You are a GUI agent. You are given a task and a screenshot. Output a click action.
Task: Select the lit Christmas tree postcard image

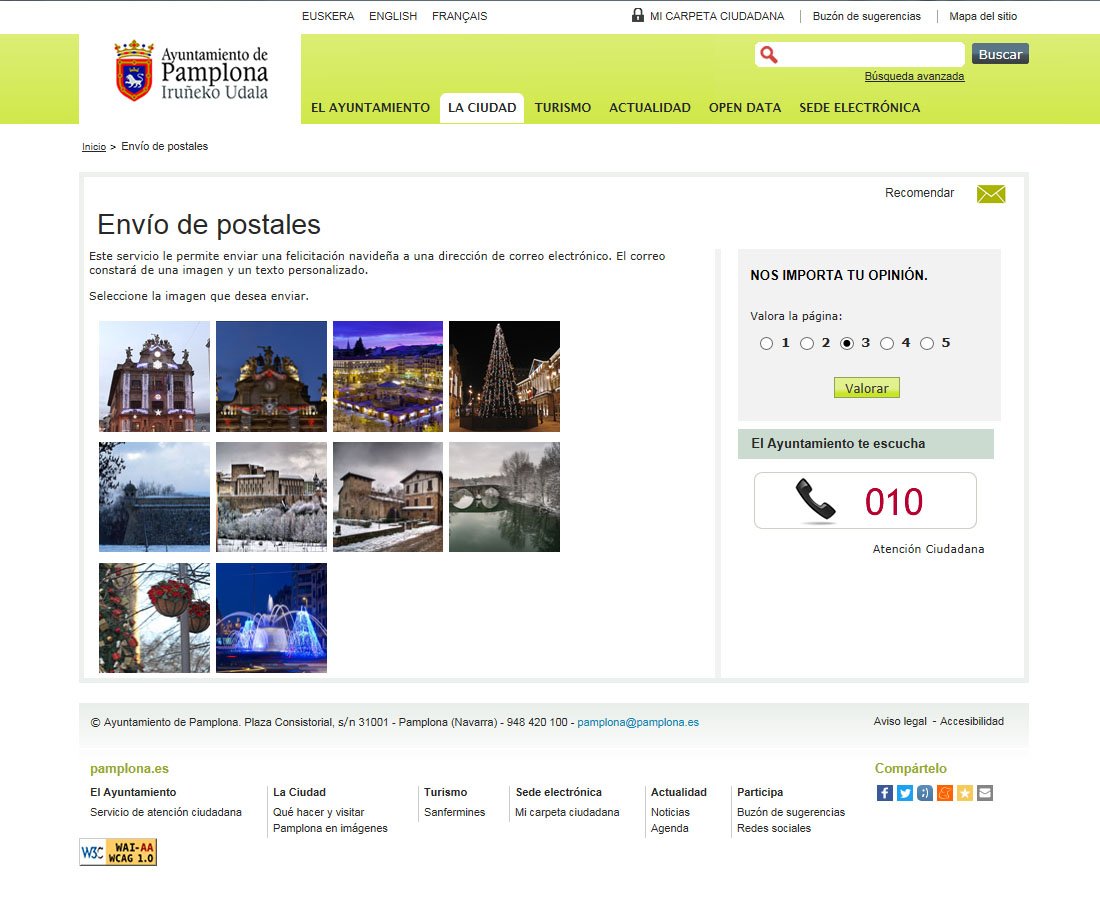point(504,376)
